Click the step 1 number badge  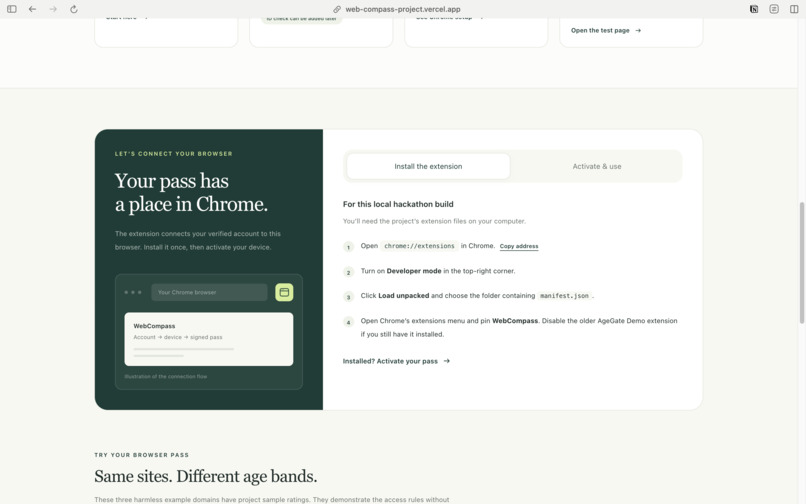pyautogui.click(x=349, y=247)
